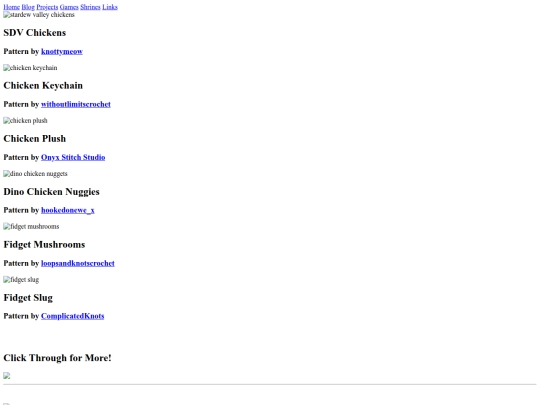
Task: Click the Fidget Slug heading
Action: pos(28,298)
